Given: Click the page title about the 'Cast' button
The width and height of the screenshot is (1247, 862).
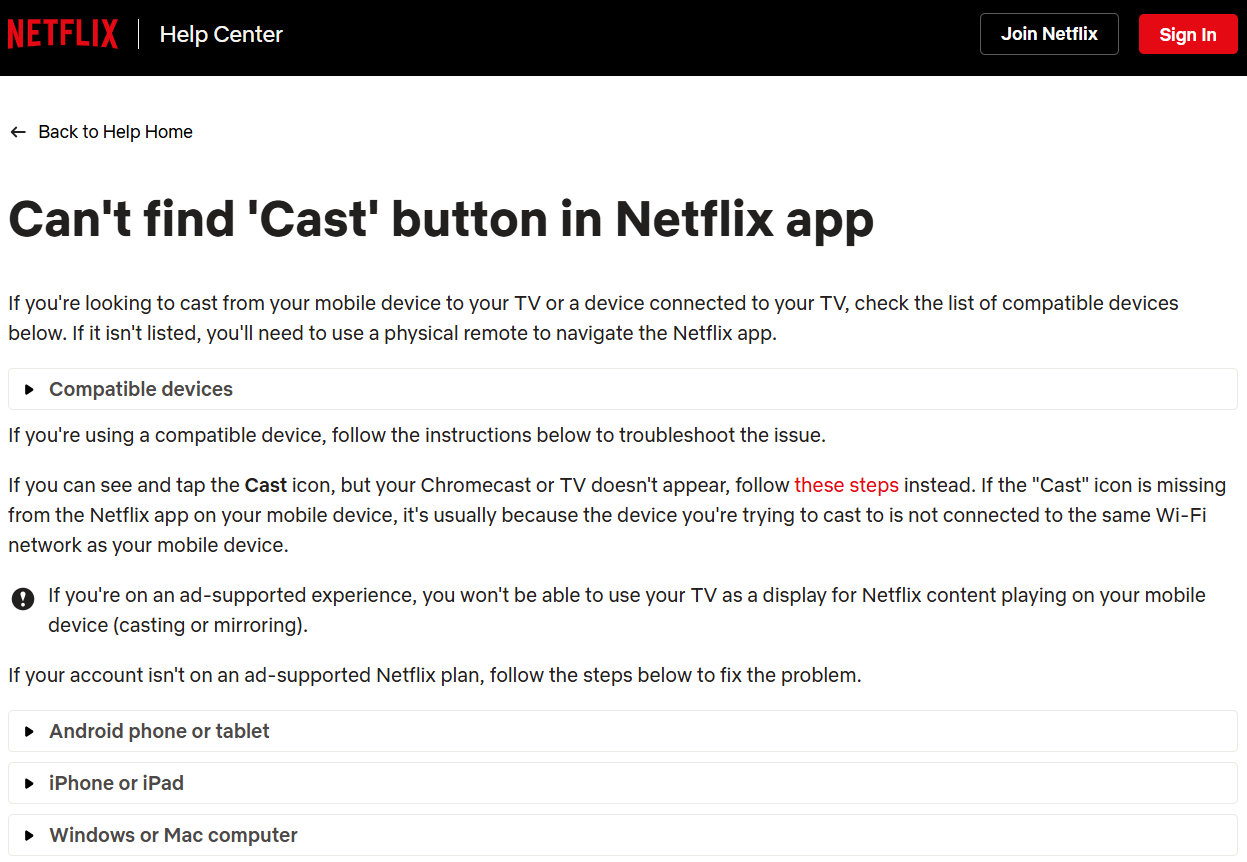Looking at the screenshot, I should pos(441,219).
